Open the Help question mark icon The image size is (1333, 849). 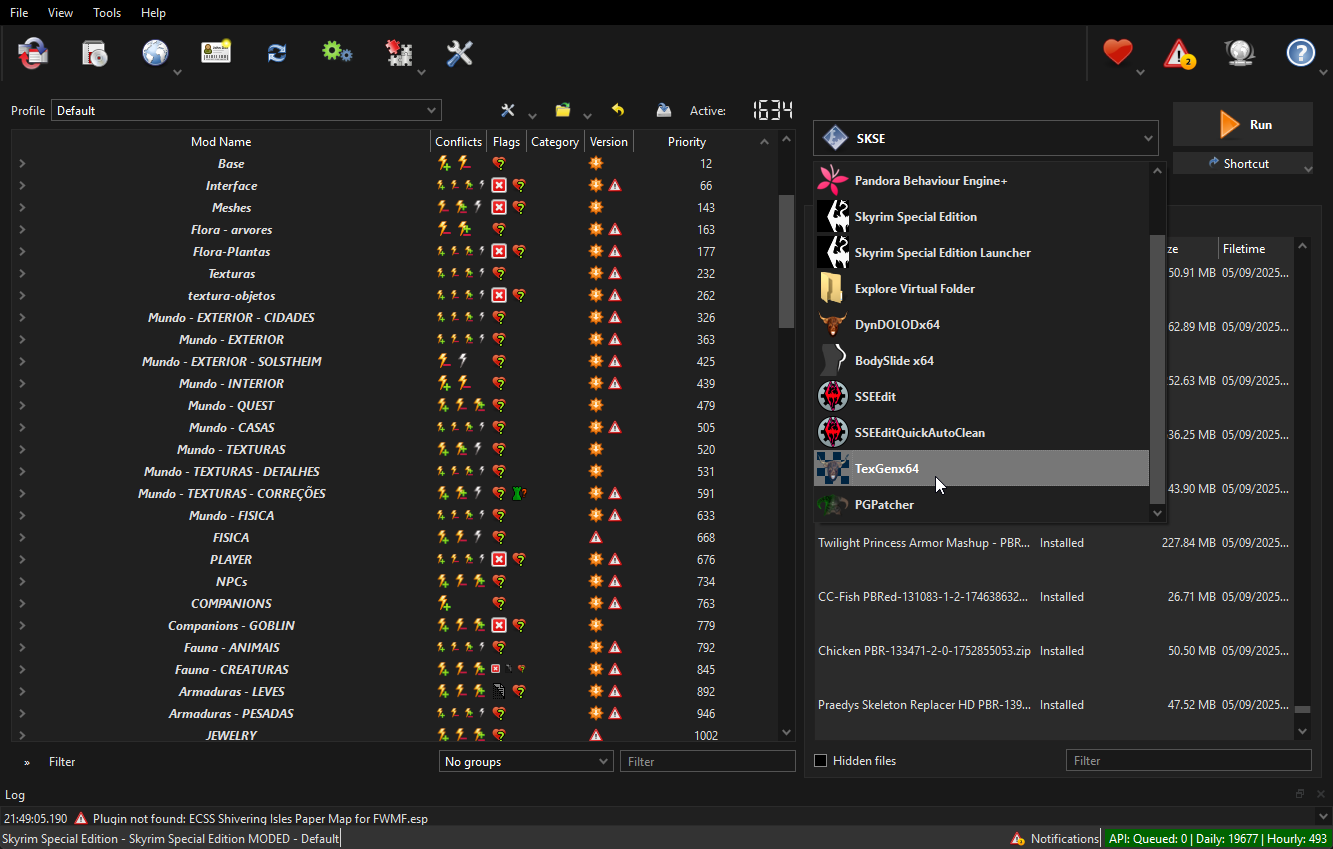pyautogui.click(x=1300, y=53)
